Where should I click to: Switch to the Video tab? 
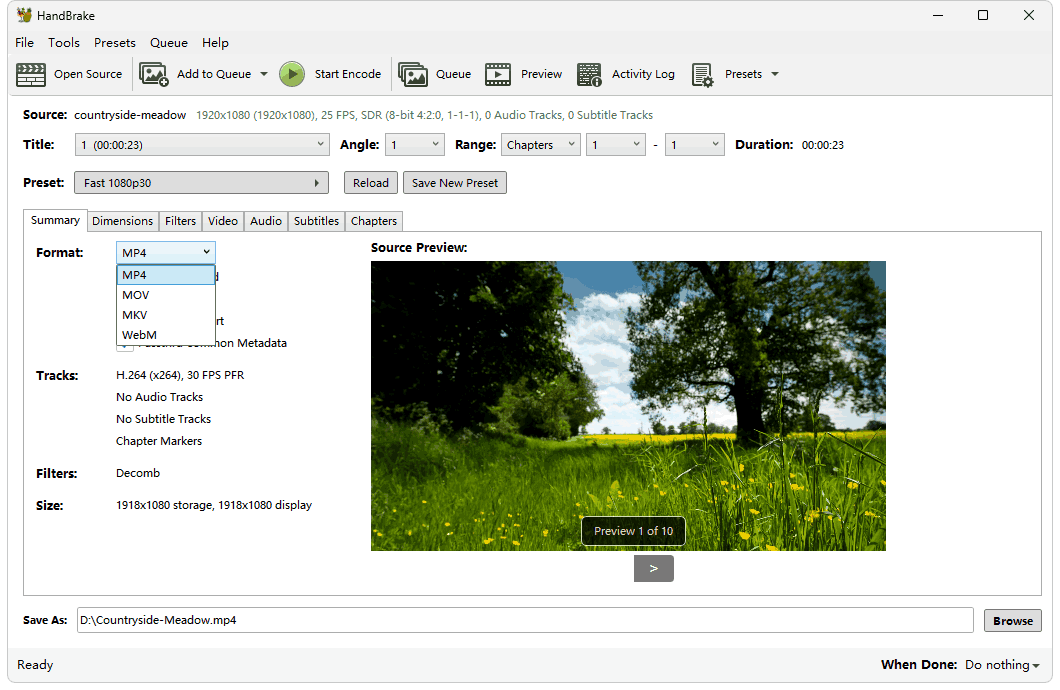[222, 221]
